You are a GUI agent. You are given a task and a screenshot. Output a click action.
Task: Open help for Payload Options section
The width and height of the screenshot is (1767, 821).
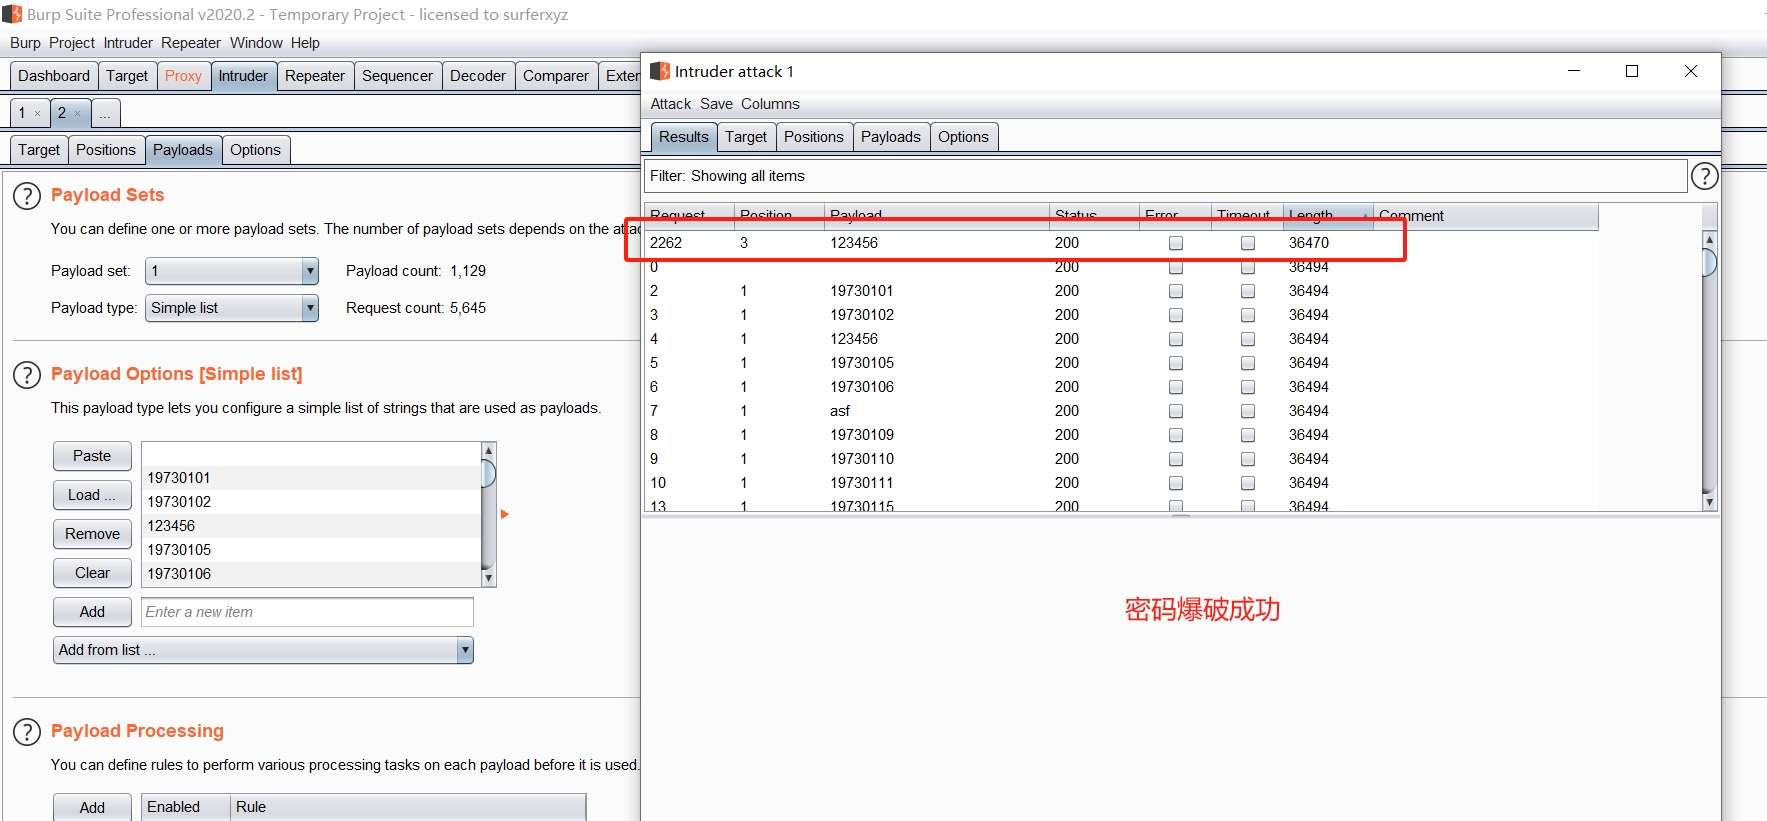pos(27,375)
